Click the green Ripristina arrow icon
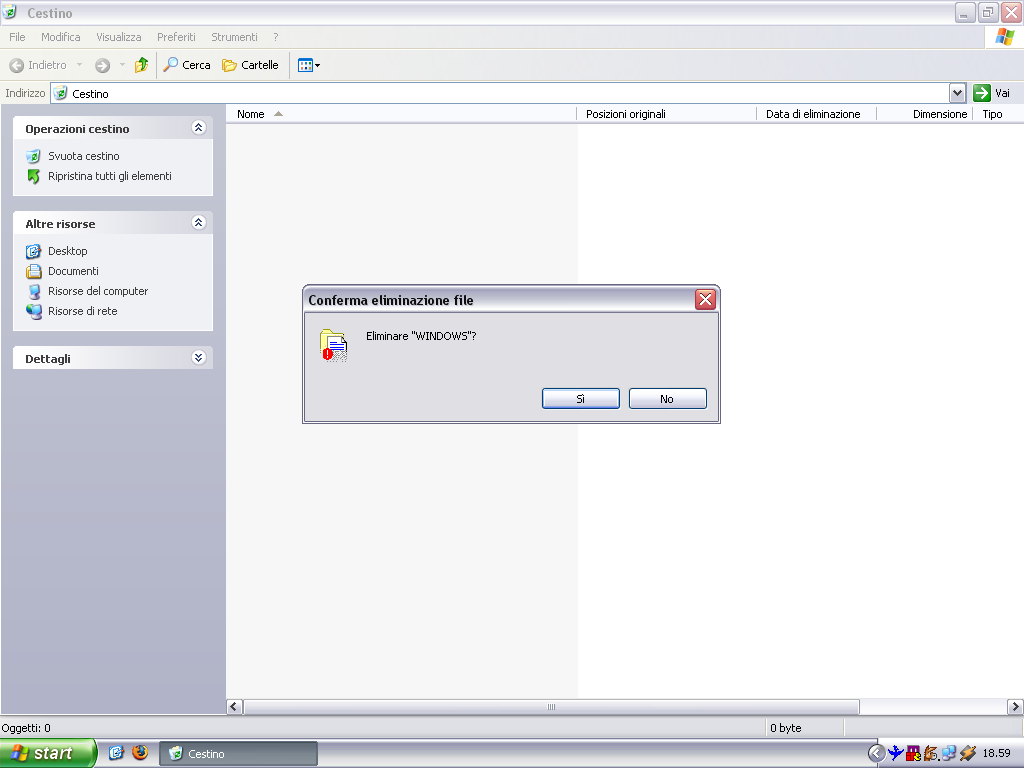This screenshot has width=1024, height=768. pyautogui.click(x=33, y=176)
